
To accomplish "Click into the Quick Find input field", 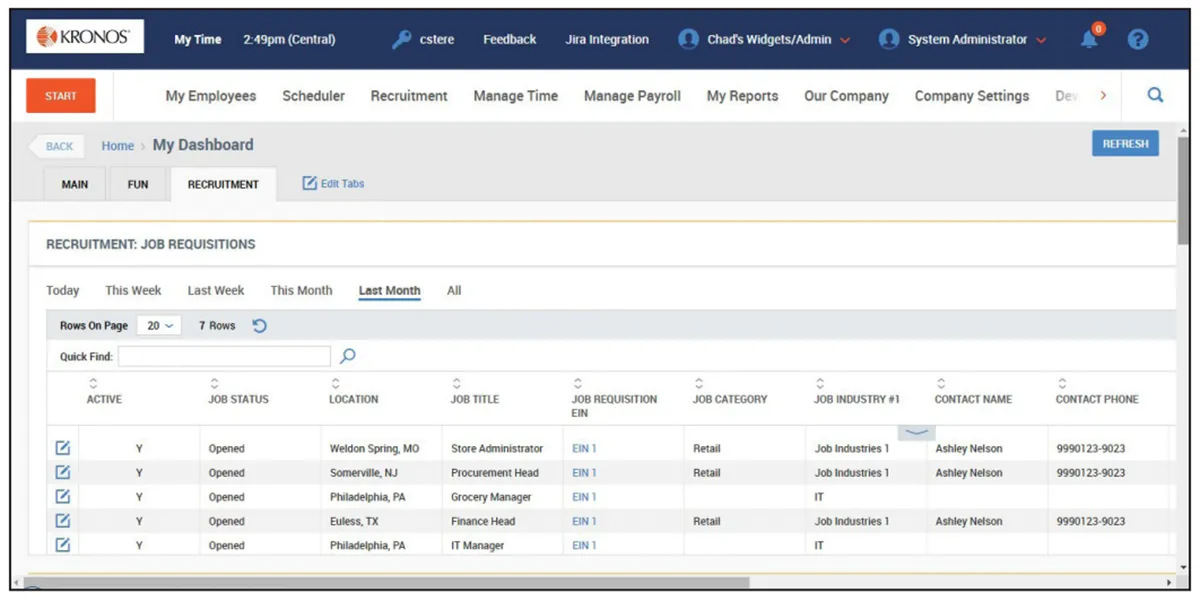I will [x=224, y=356].
